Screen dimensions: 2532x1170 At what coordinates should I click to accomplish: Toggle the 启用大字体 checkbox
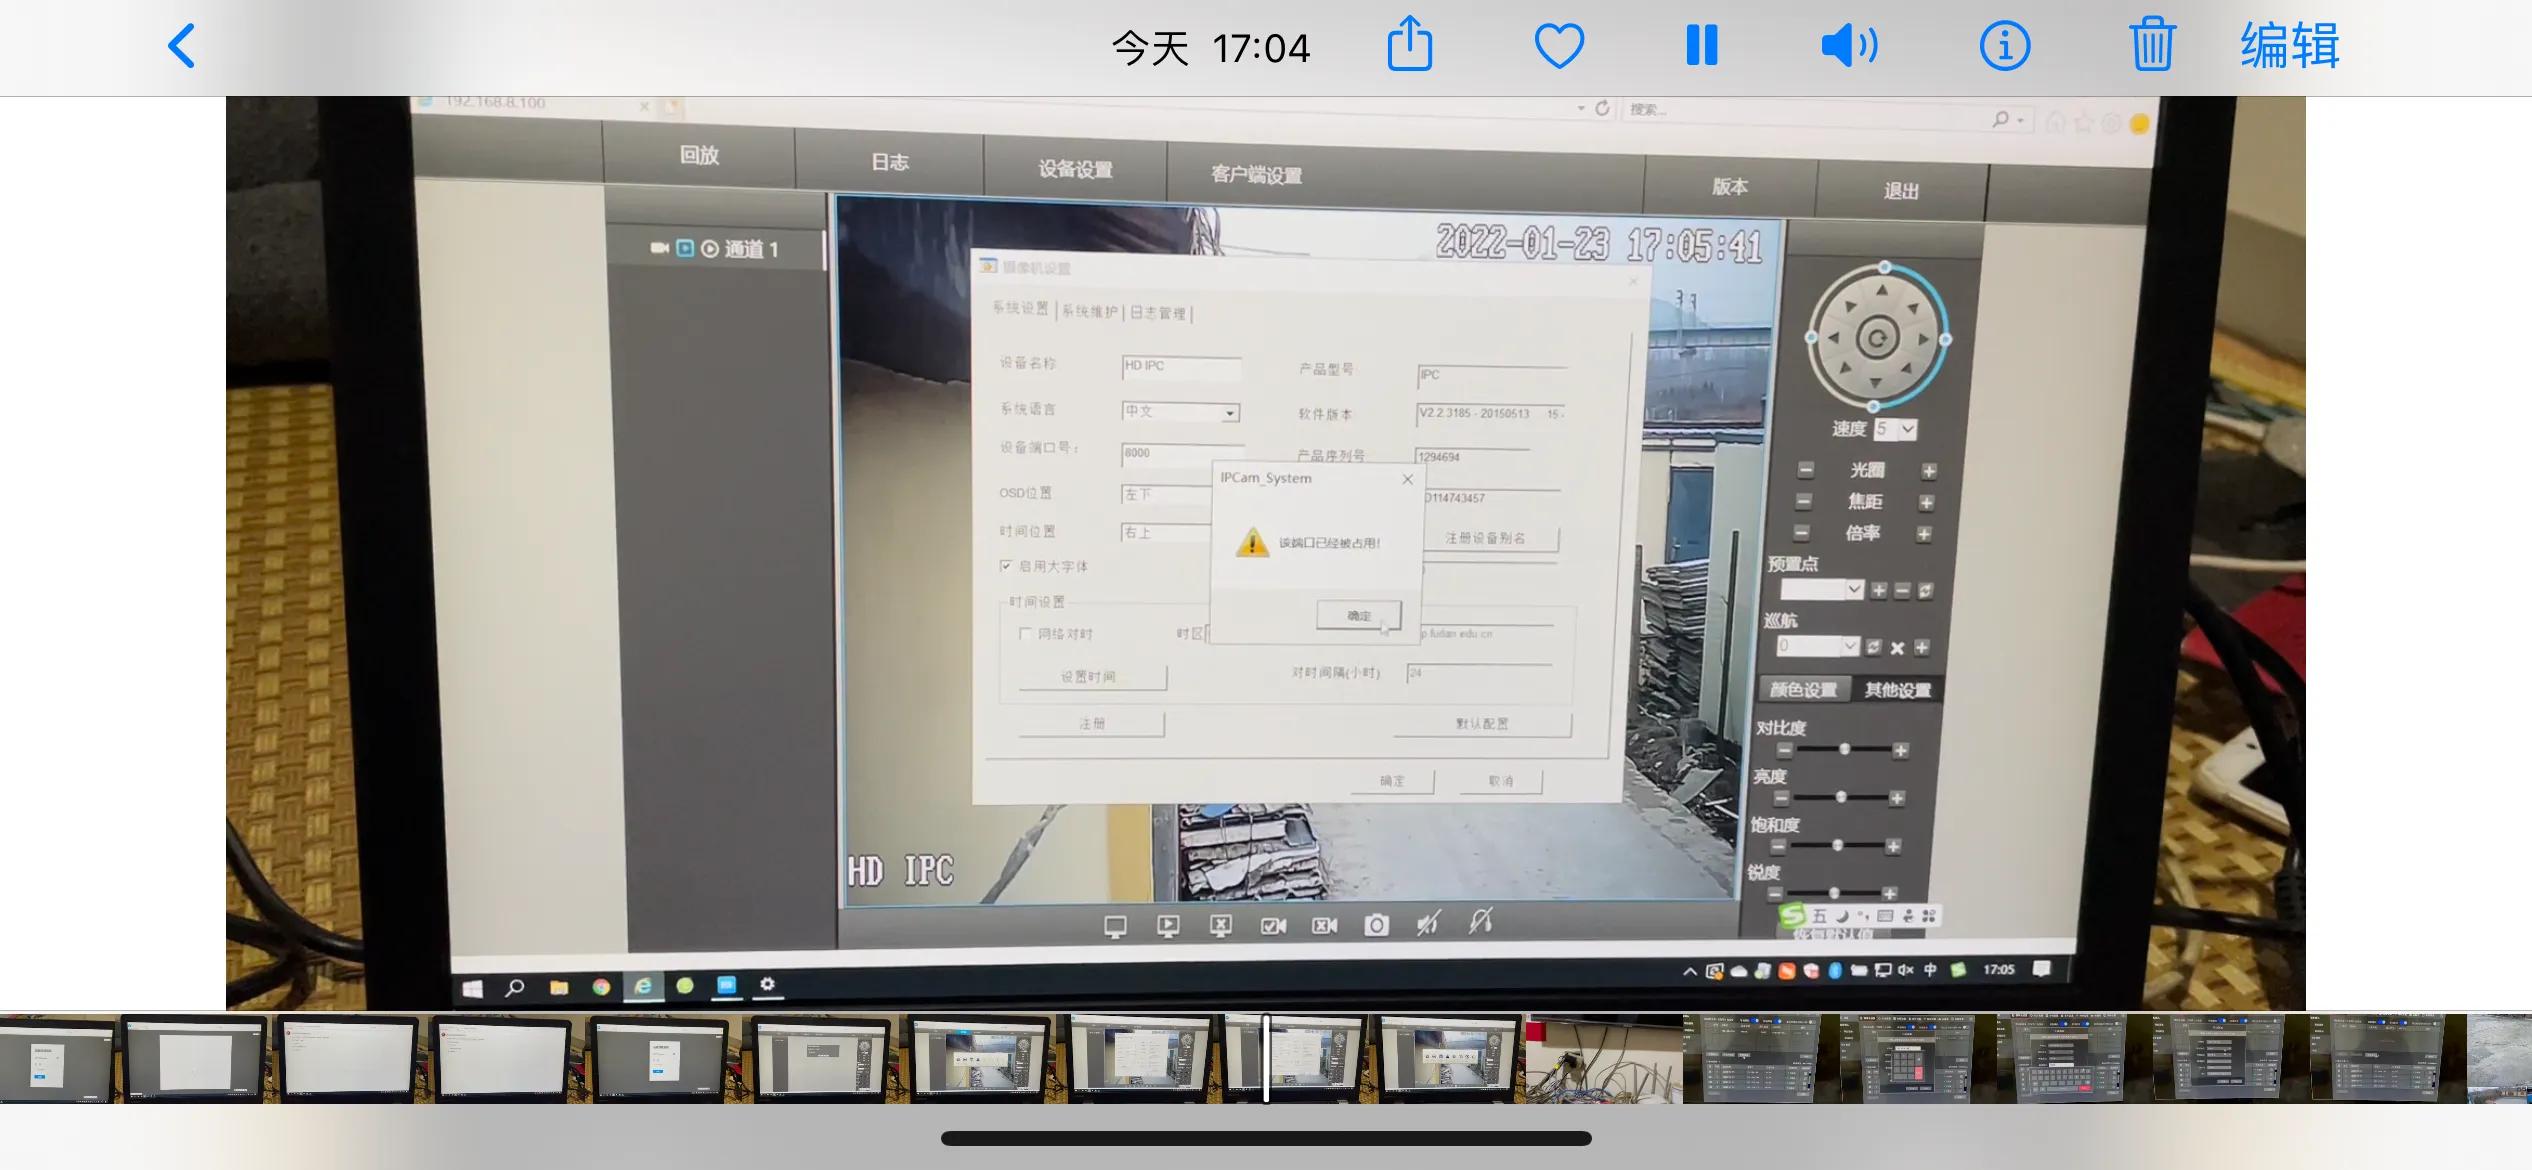click(1006, 566)
